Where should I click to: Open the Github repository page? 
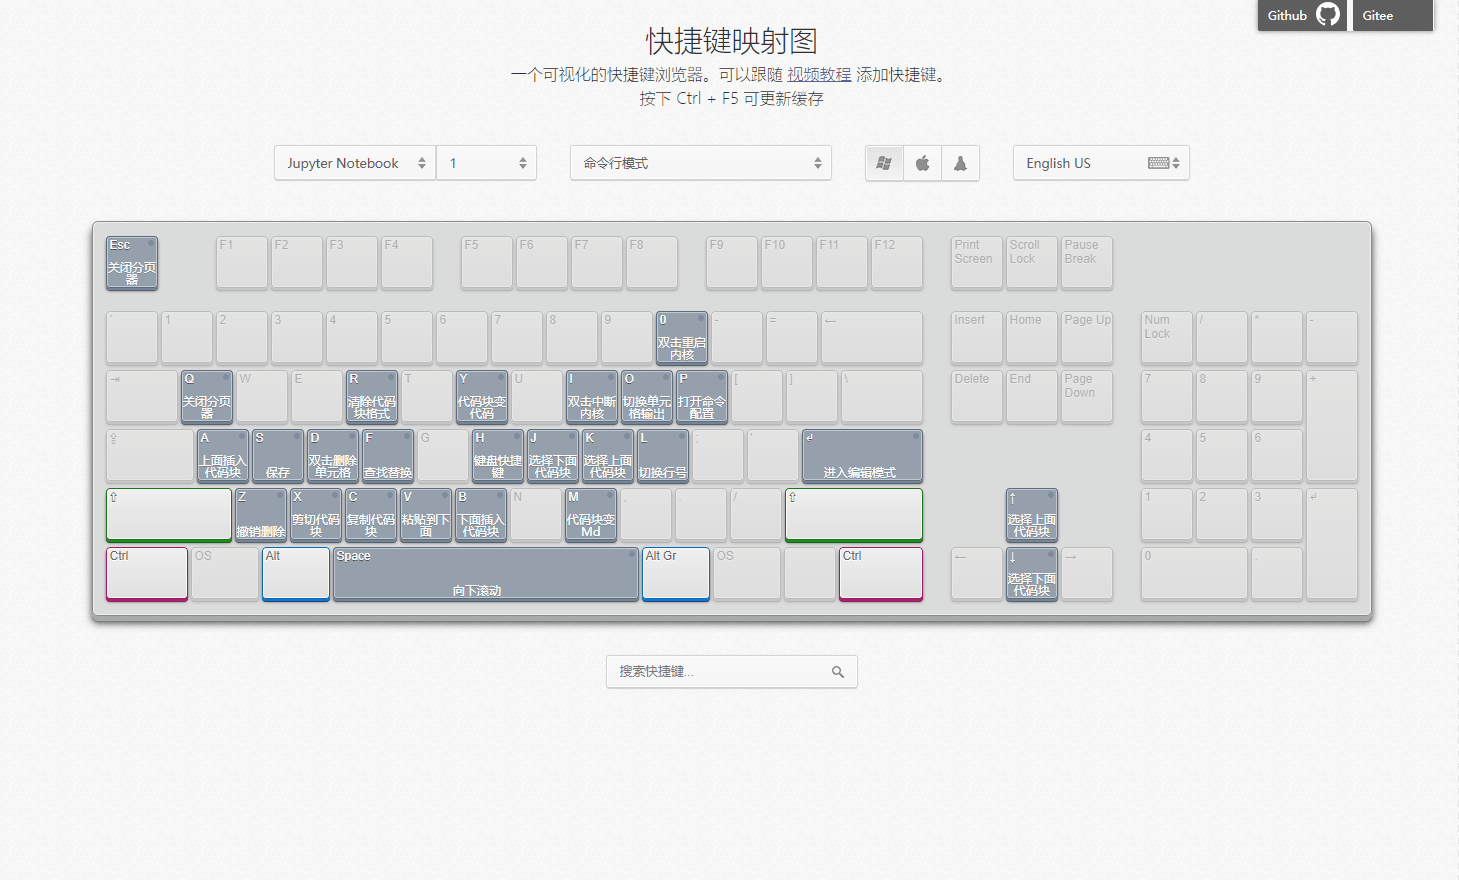pos(1301,15)
